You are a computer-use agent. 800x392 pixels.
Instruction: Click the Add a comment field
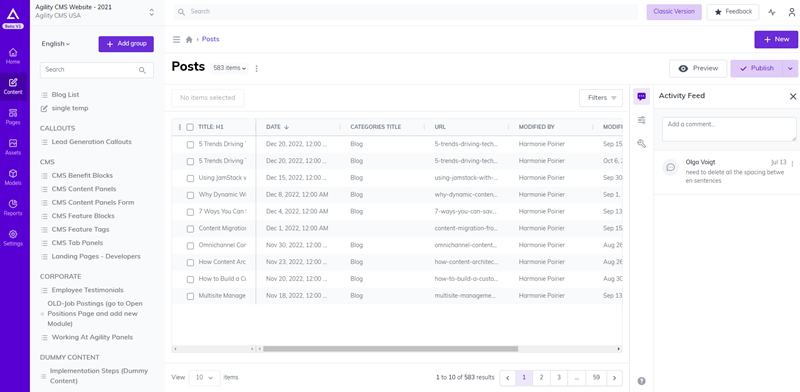click(729, 129)
